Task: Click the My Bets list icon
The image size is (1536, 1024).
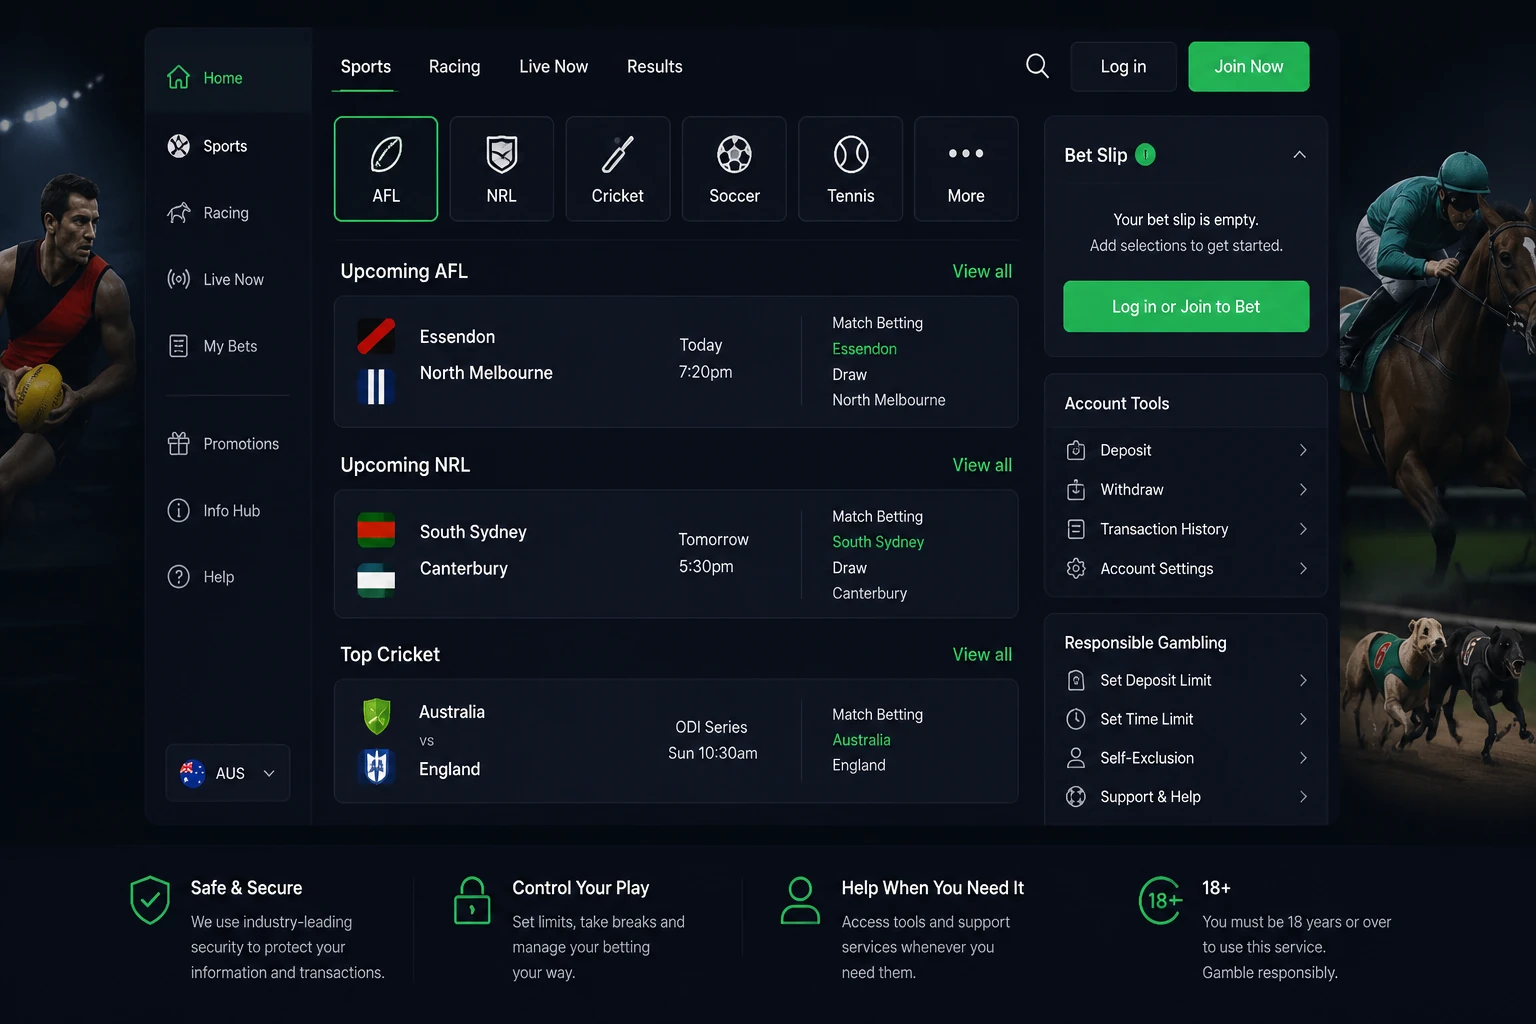Action: pos(178,346)
